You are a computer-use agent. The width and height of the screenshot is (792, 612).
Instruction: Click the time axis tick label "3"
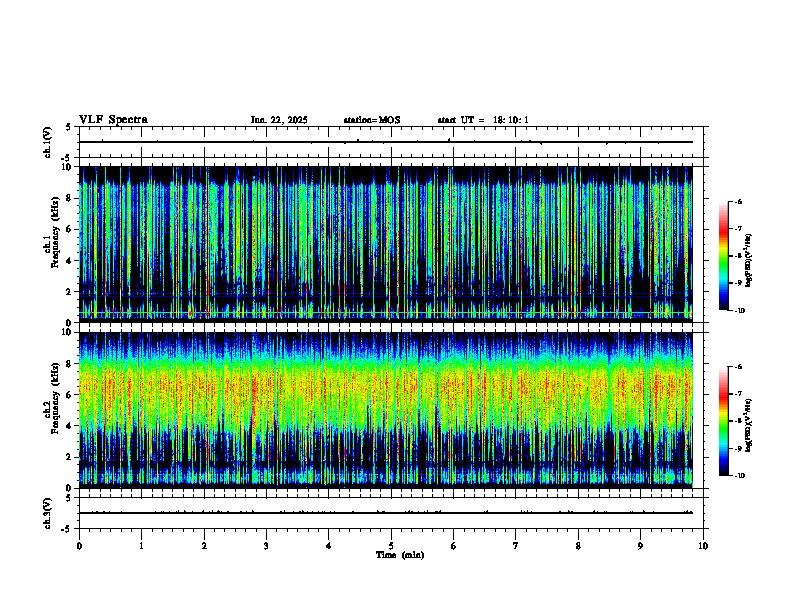point(266,546)
